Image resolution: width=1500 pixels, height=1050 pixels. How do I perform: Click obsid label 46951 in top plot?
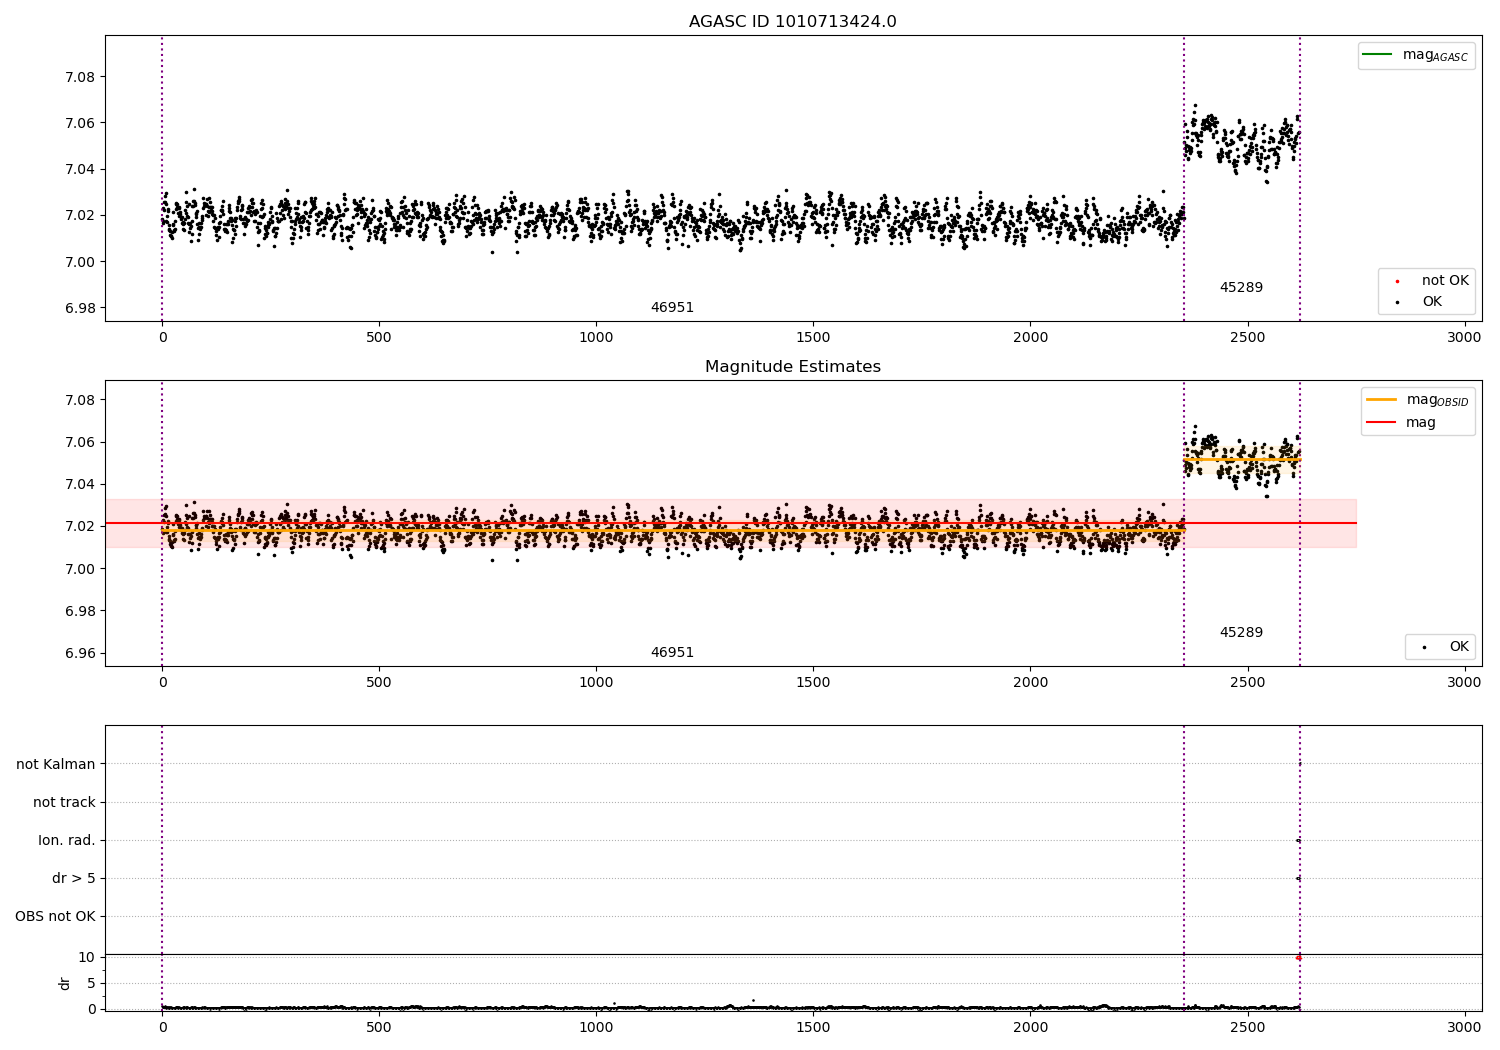point(672,307)
